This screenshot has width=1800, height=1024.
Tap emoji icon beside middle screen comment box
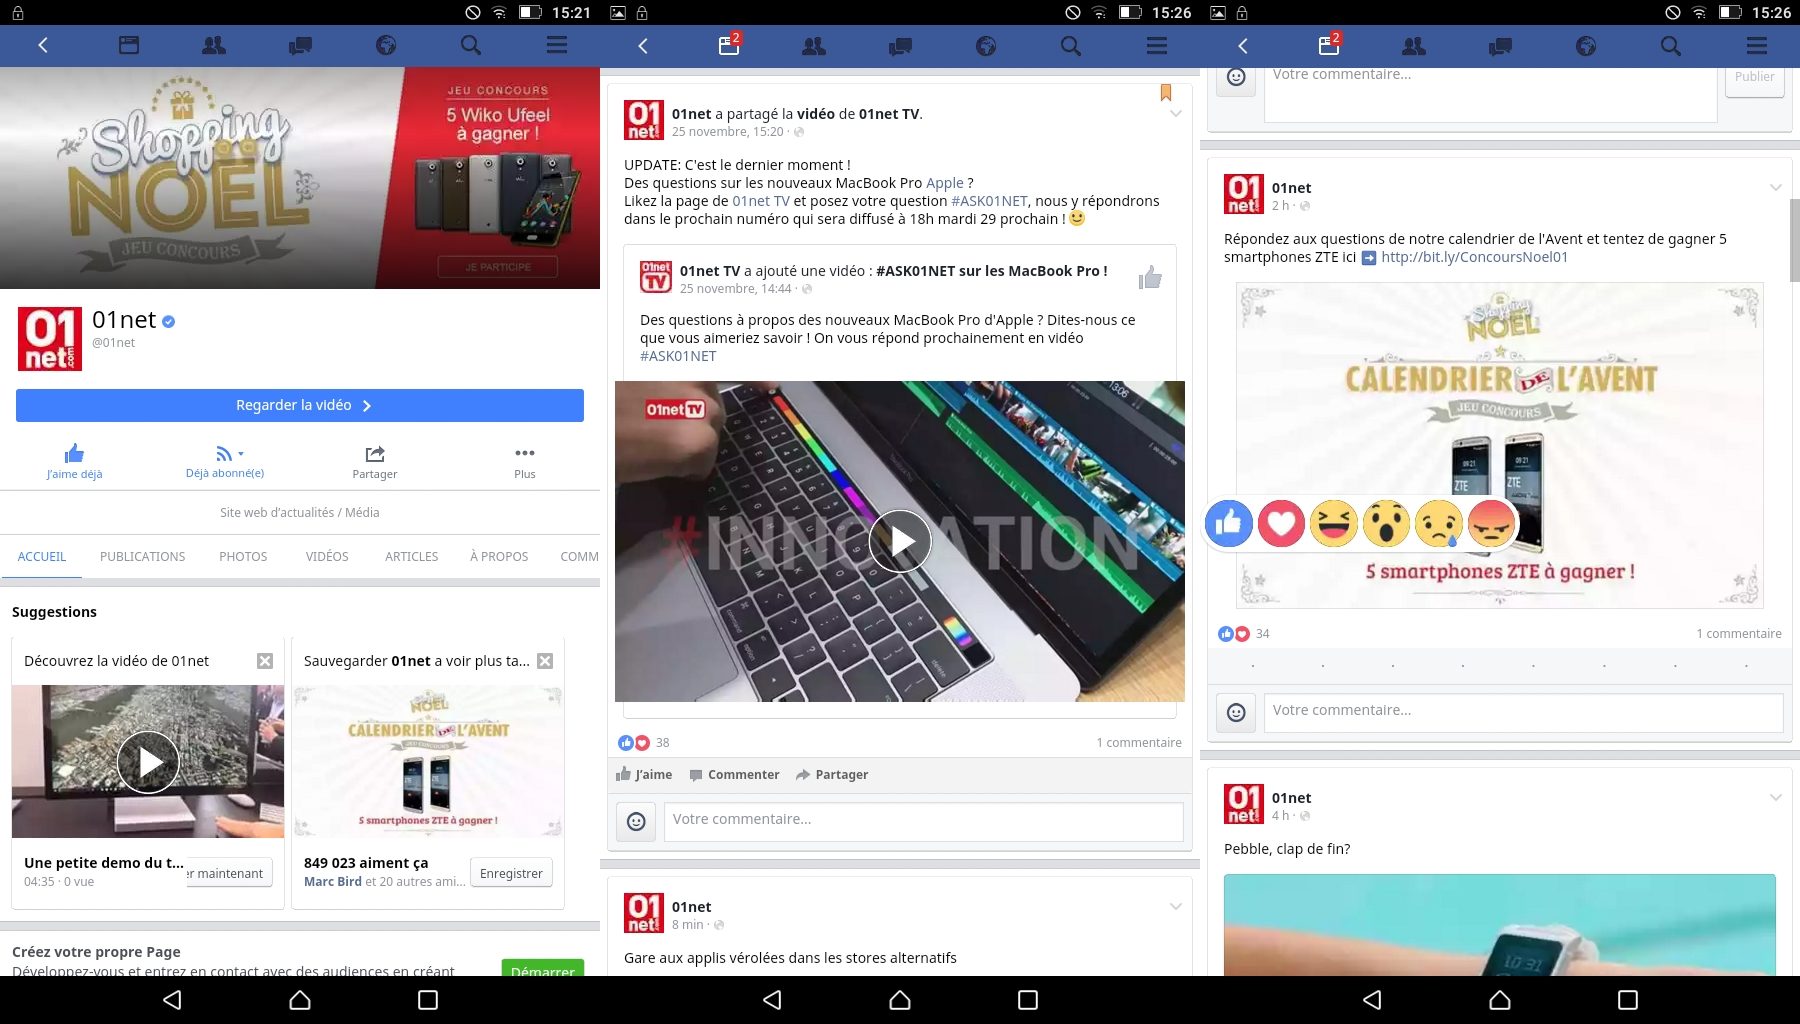[636, 821]
